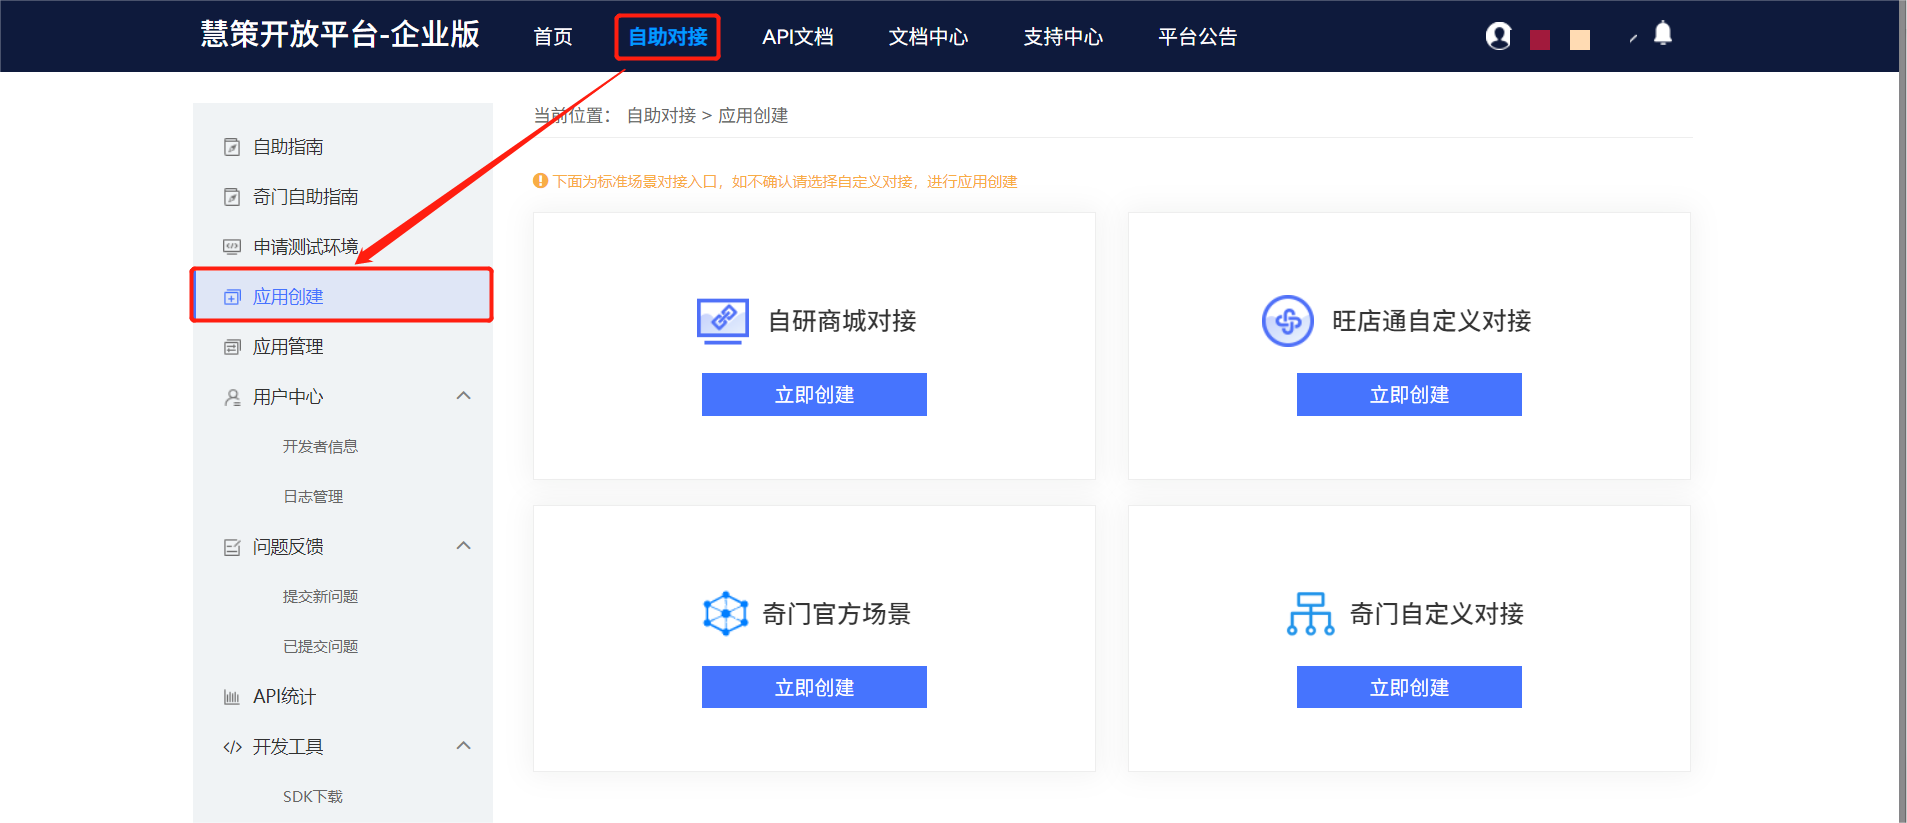Open 支持中心 in top navigation
Screen dimensions: 1907x823
click(1063, 37)
